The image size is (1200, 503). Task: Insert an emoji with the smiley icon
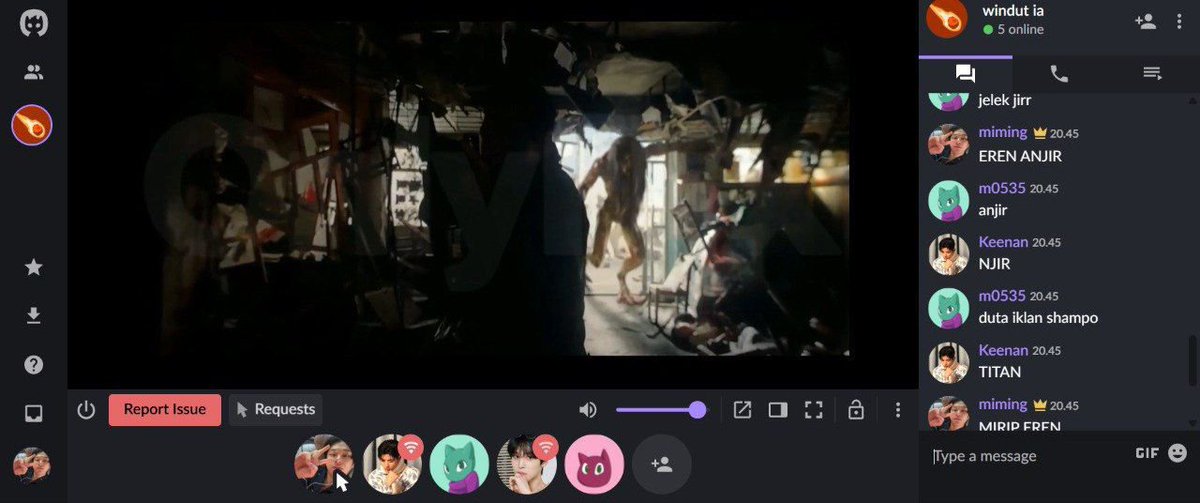(1177, 453)
